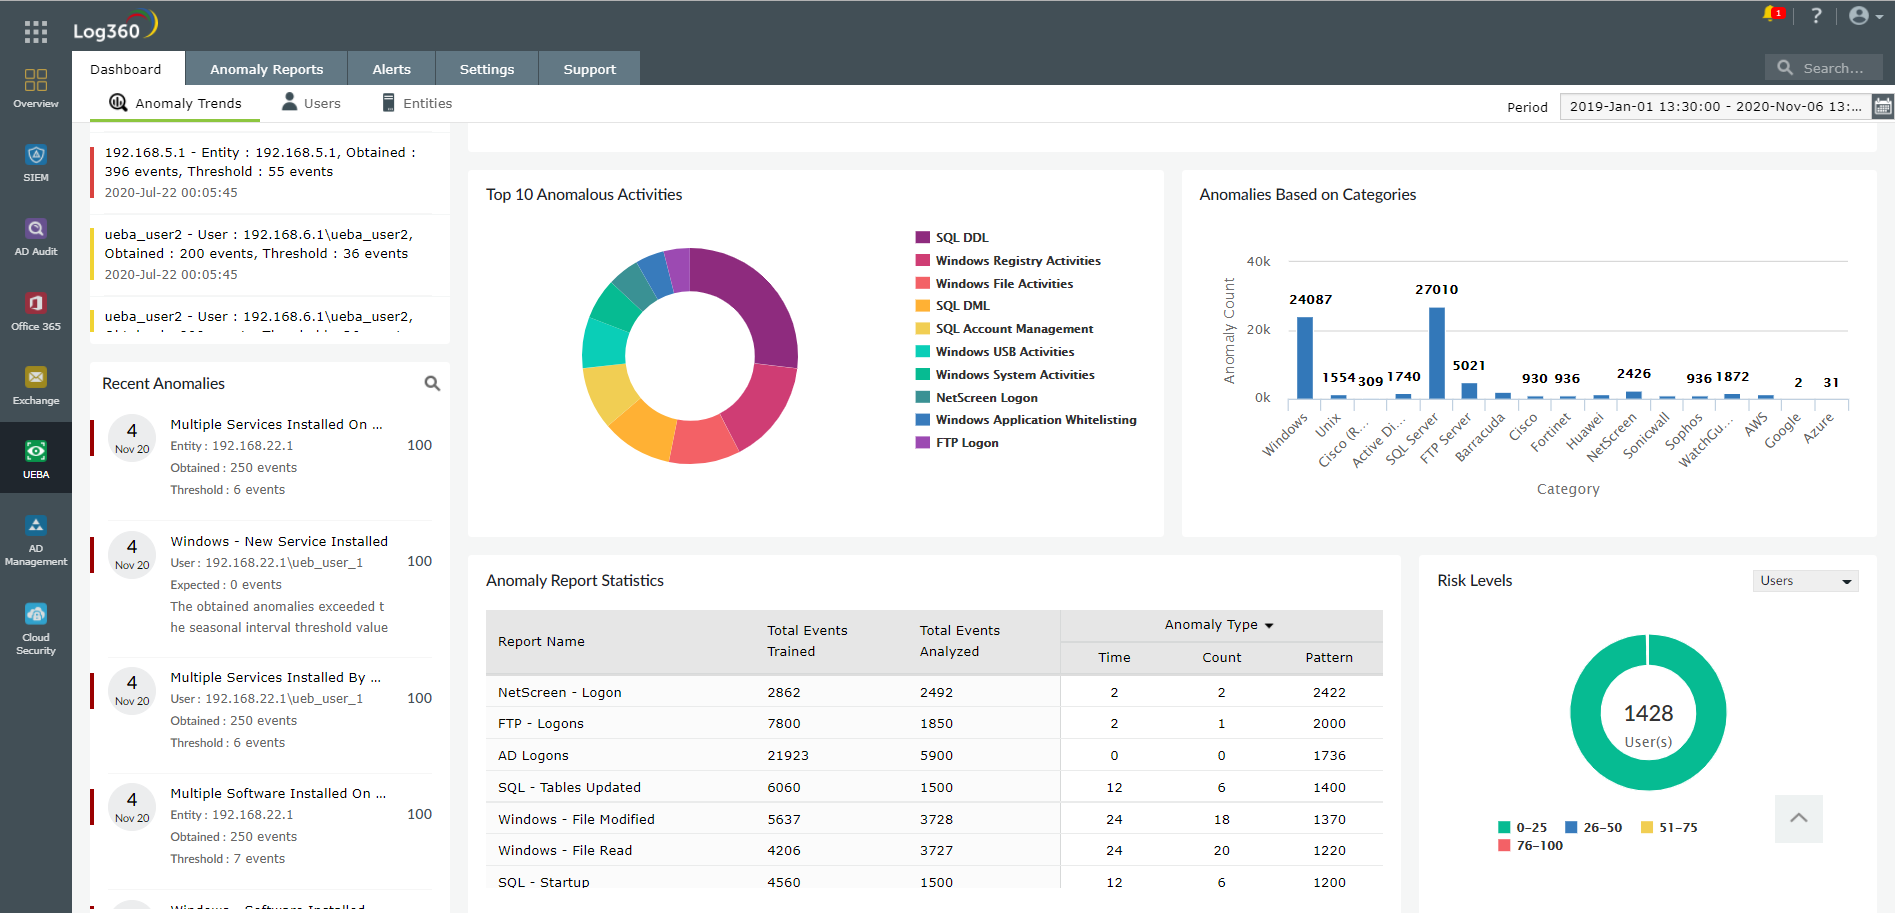Search recent anomalies magnifier icon
Screen dimensions: 1895x913
click(432, 383)
